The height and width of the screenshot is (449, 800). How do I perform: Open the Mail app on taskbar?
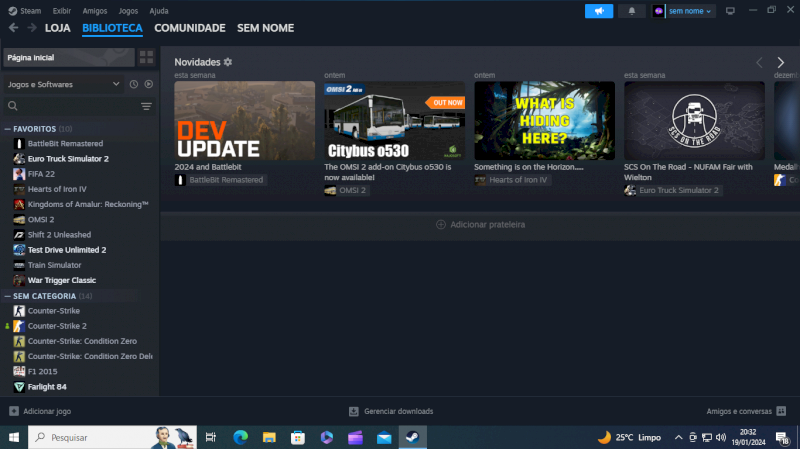(384, 437)
